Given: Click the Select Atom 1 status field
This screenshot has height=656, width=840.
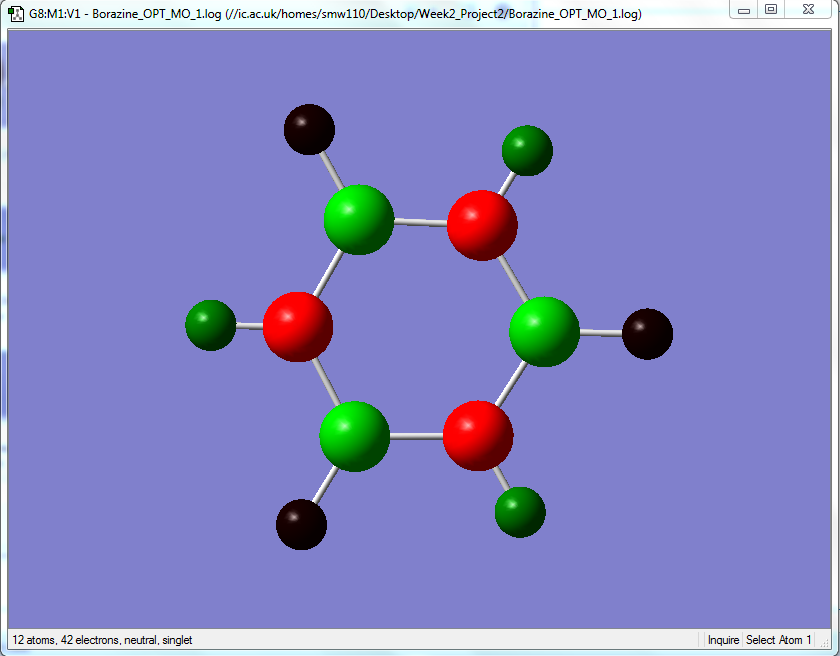Looking at the screenshot, I should [x=778, y=640].
